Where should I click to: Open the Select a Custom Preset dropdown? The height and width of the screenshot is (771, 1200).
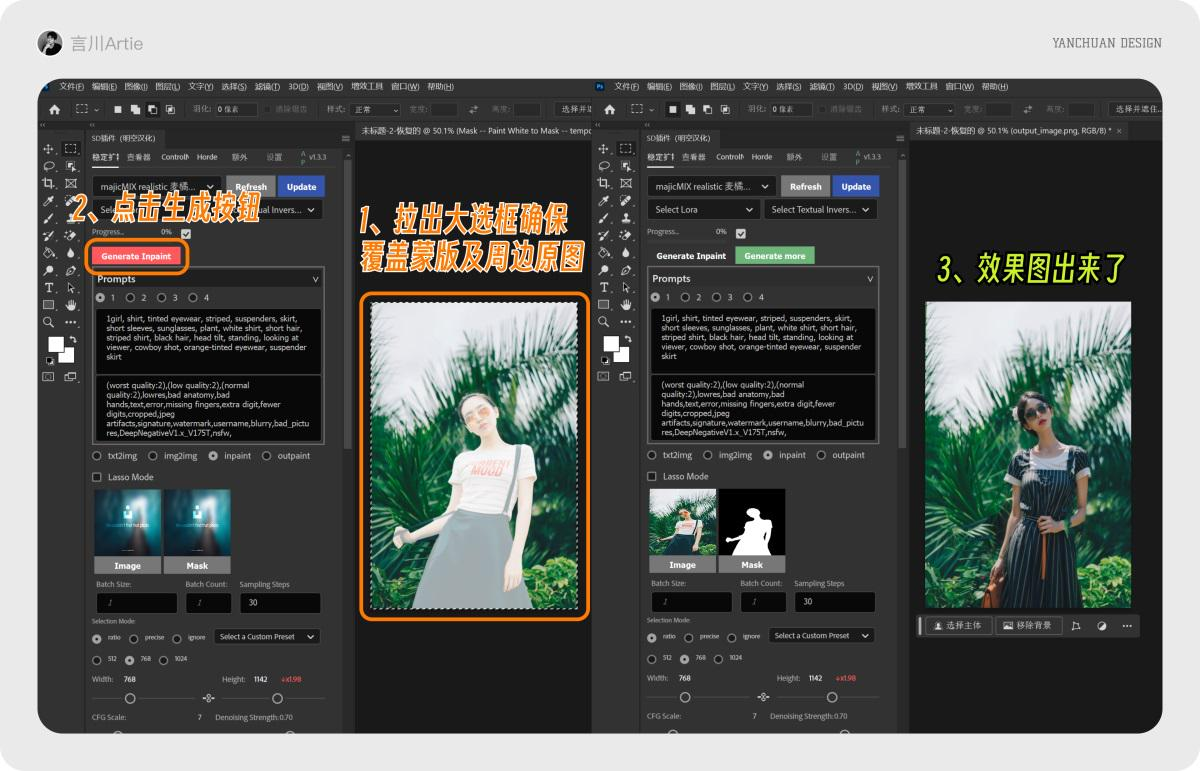[266, 637]
